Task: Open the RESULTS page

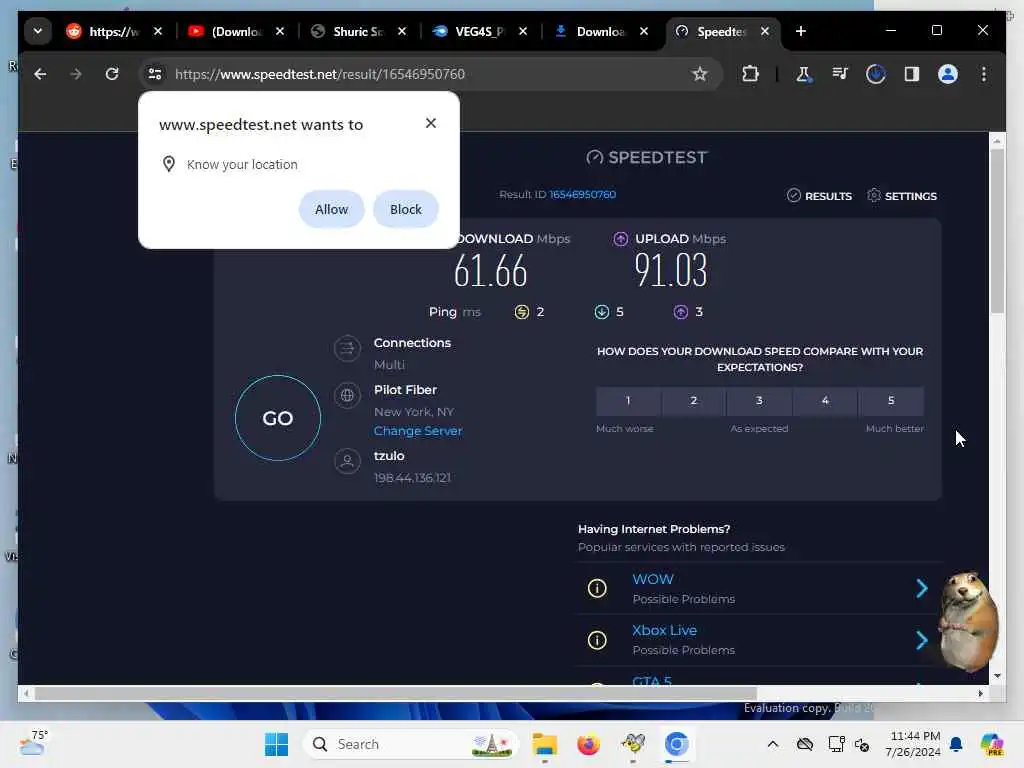Action: click(x=819, y=196)
